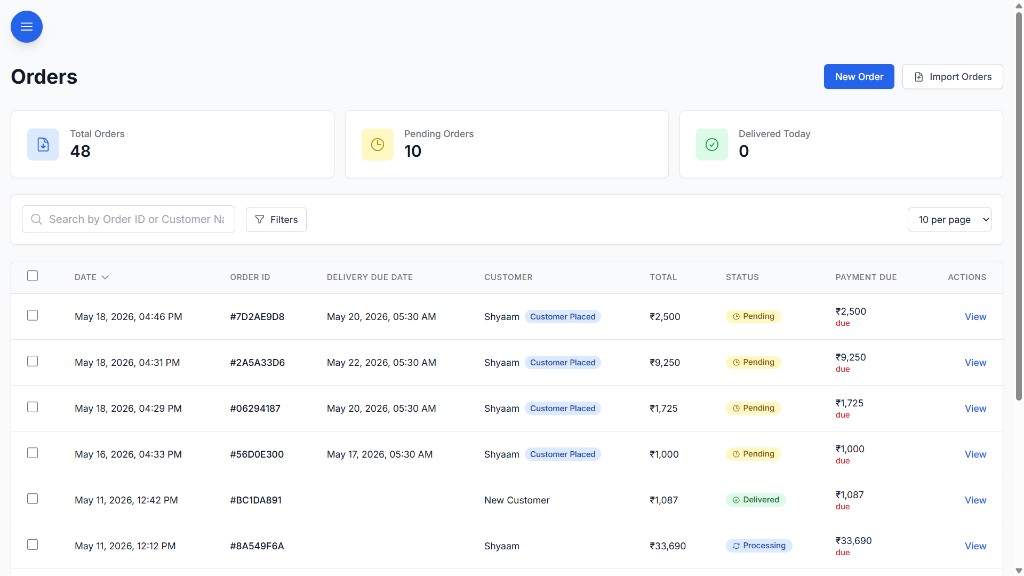Viewport: 1024px width, 576px height.
Task: Click the search magnifier icon
Action: click(x=37, y=219)
